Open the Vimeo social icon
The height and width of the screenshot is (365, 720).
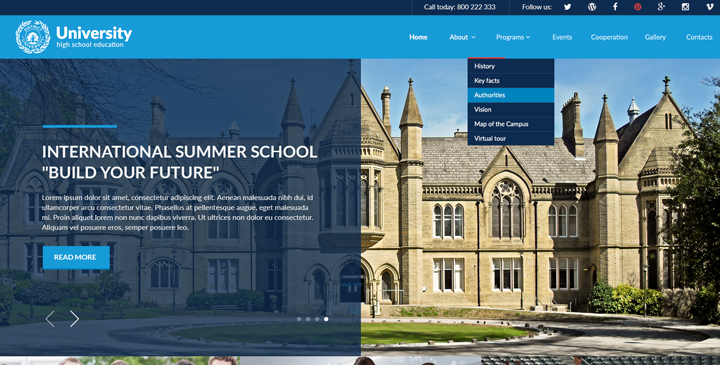[709, 7]
